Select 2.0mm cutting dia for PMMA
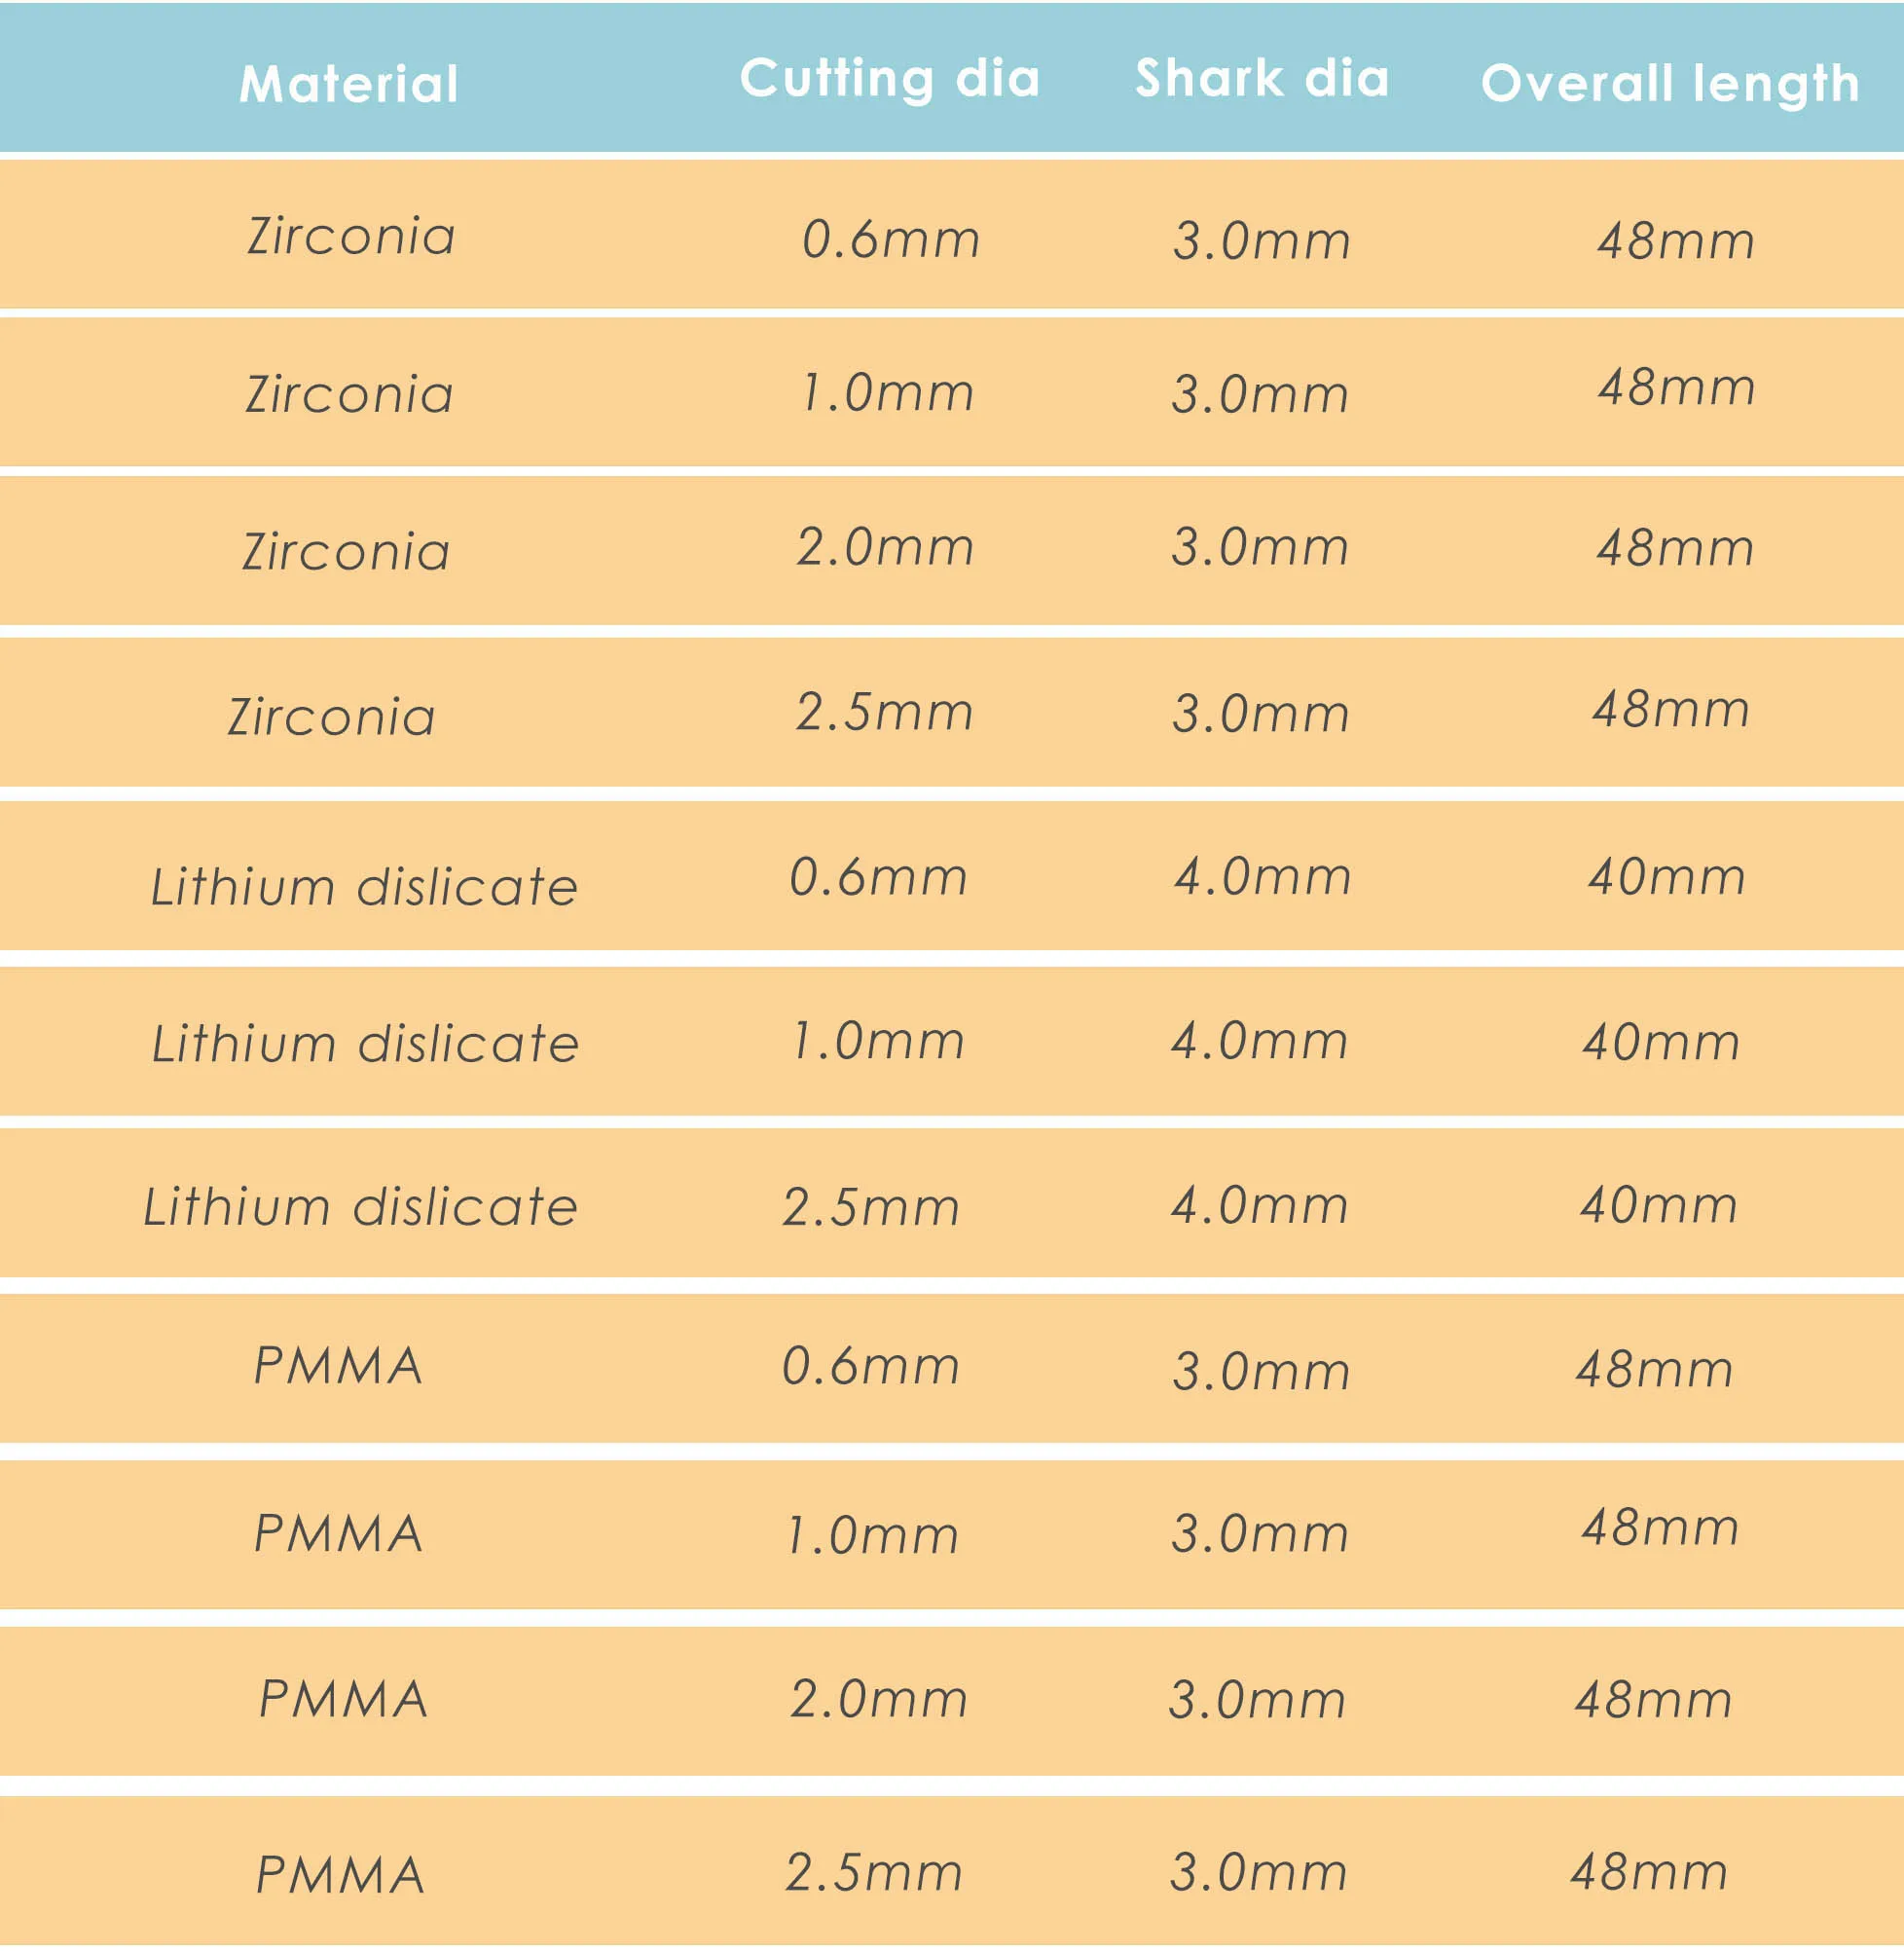1904x1951 pixels. (x=879, y=1699)
